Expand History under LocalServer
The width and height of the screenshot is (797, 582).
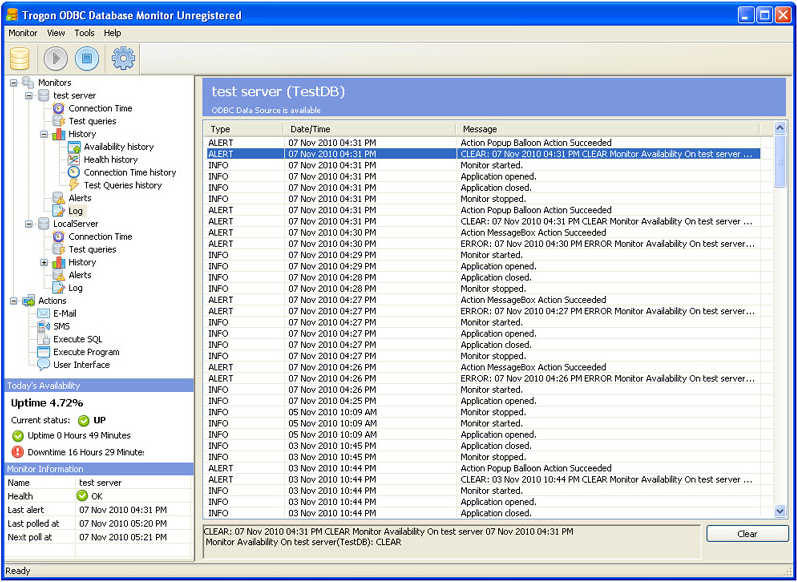point(44,262)
